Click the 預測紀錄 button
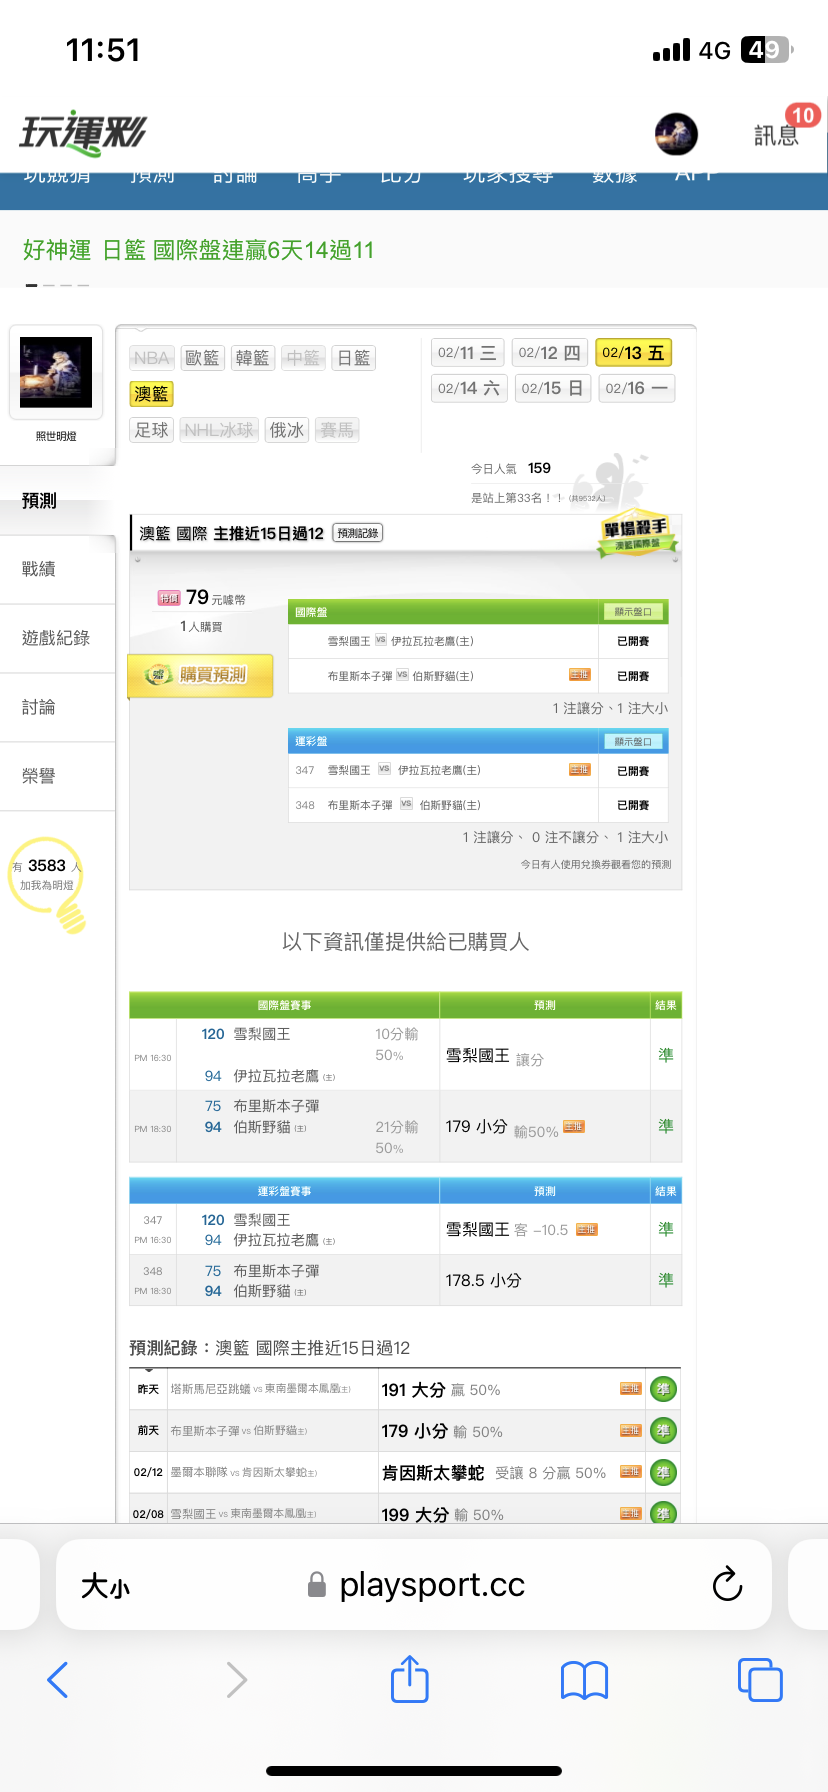Screen dimensions: 828x1792 [x=358, y=533]
